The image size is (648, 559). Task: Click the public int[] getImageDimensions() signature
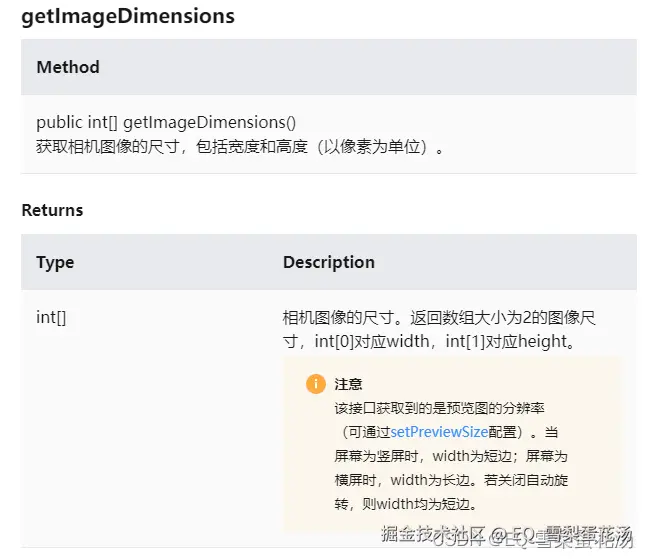(166, 122)
